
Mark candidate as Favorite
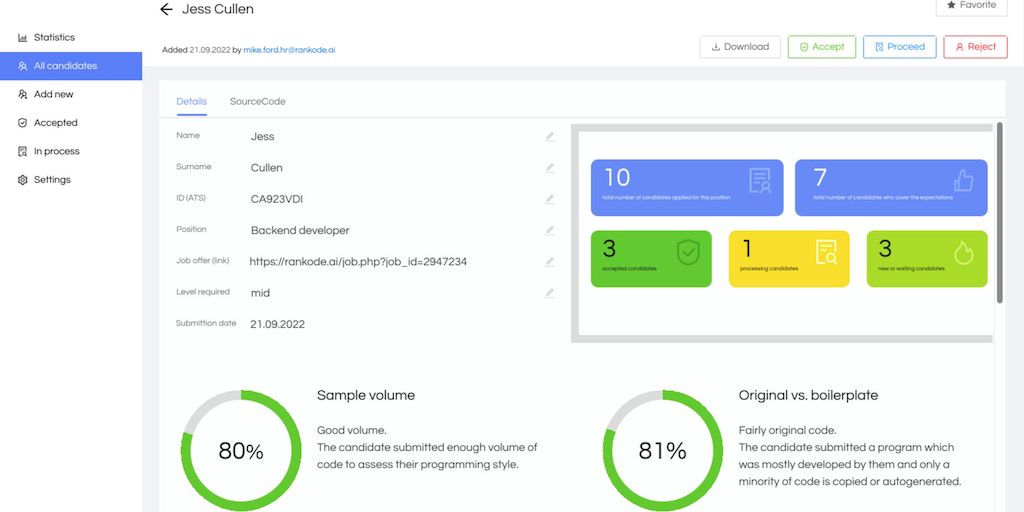click(x=972, y=6)
